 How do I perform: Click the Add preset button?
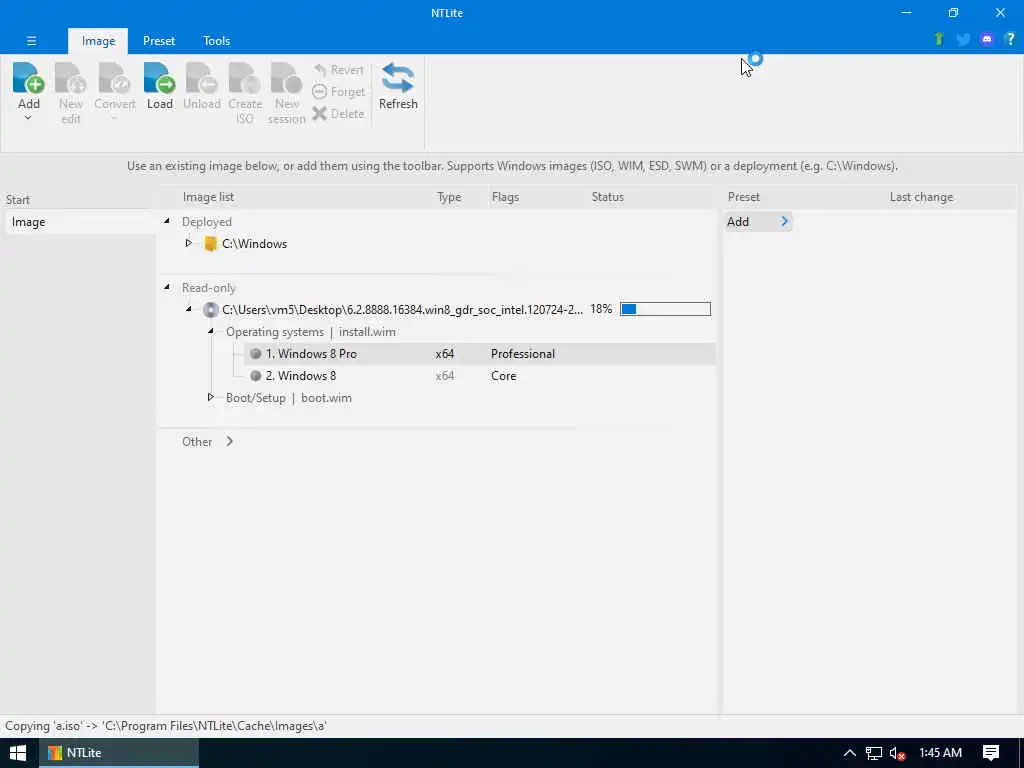coord(758,222)
